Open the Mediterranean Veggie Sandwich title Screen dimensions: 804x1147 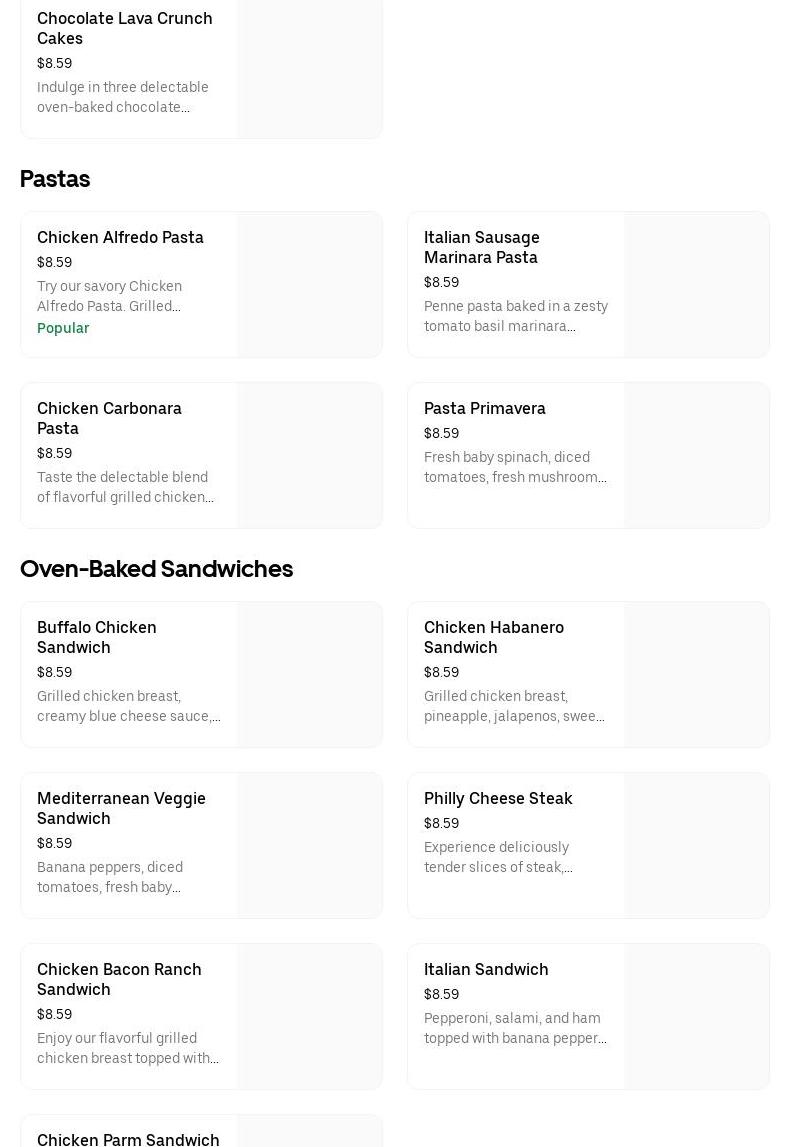(121, 808)
